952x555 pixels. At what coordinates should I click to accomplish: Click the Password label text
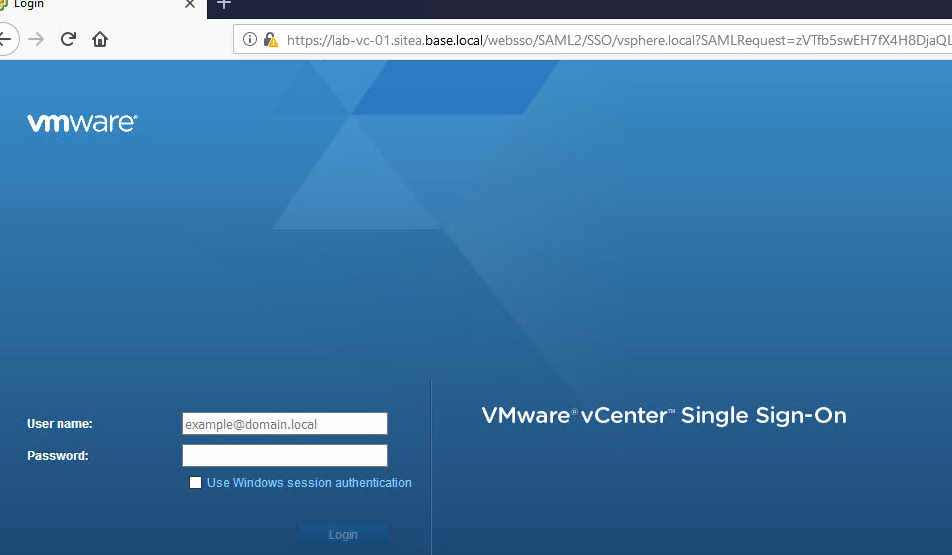[58, 456]
